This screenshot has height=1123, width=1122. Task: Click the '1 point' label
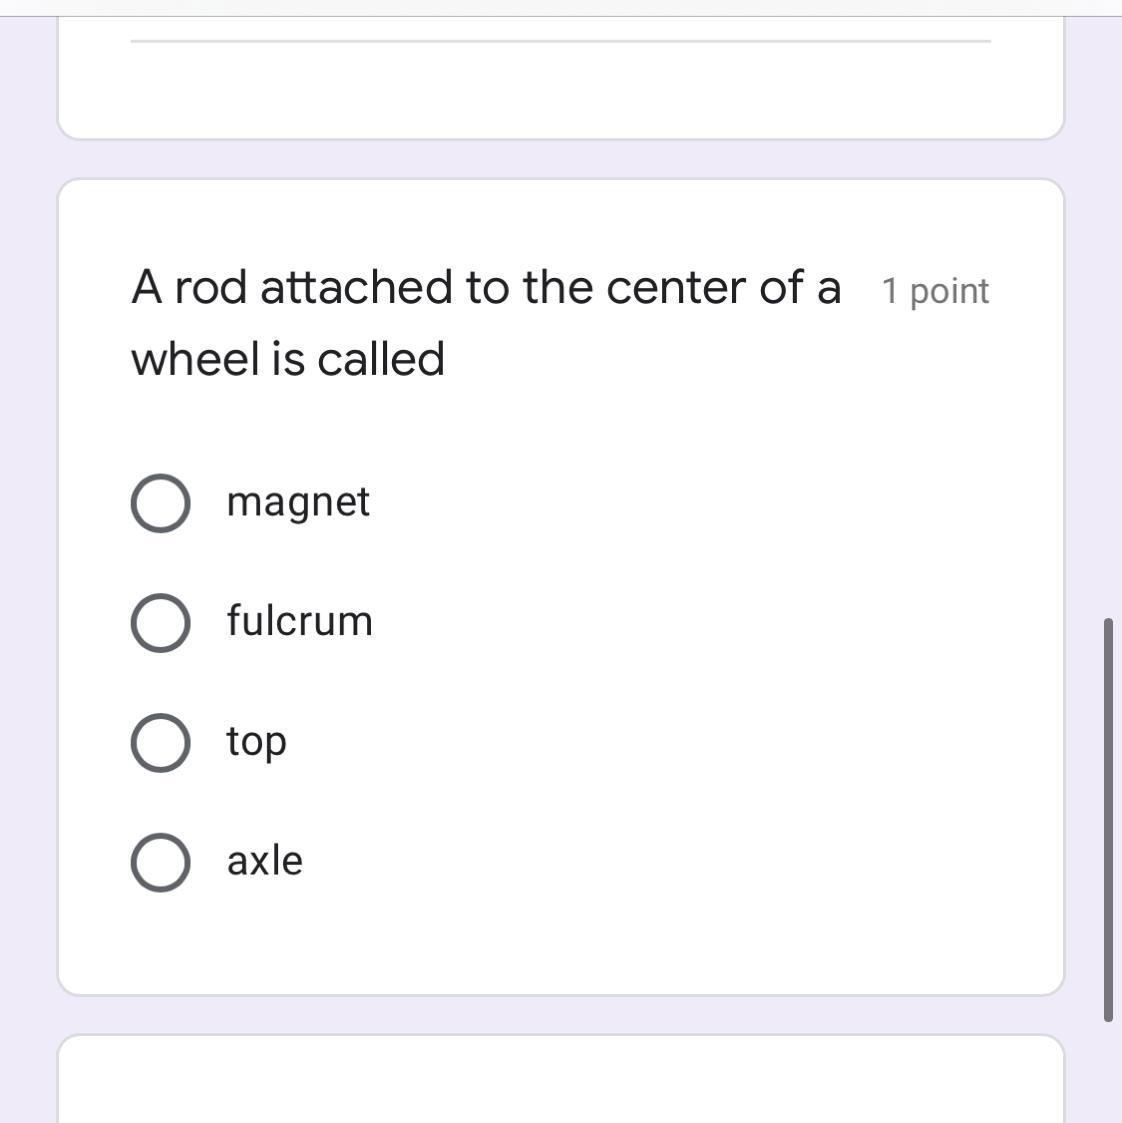click(x=935, y=291)
